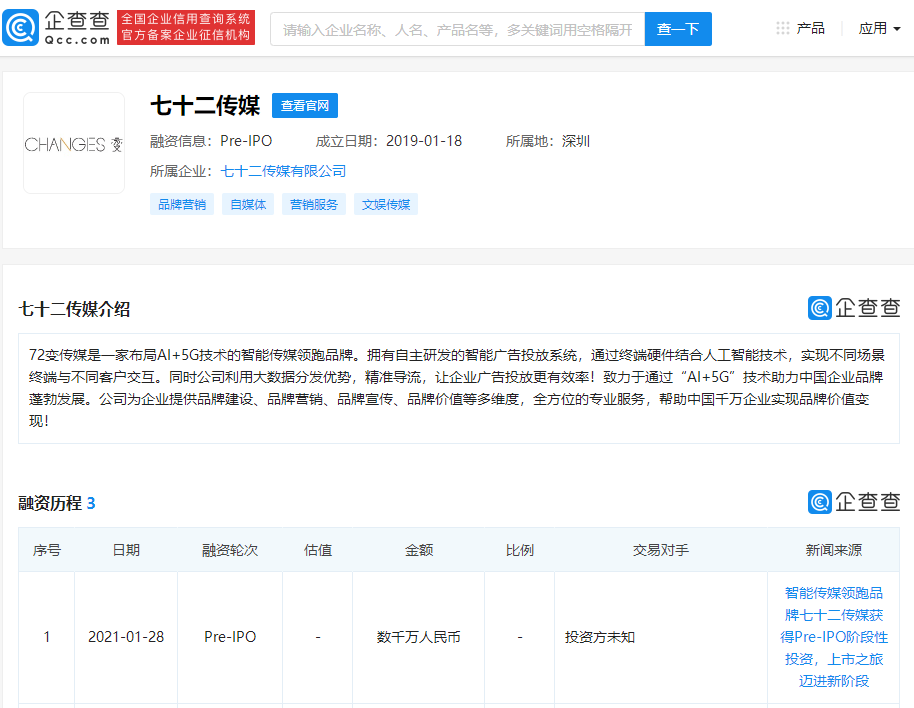The image size is (914, 708).
Task: Click the 查一下 search button
Action: (x=678, y=29)
